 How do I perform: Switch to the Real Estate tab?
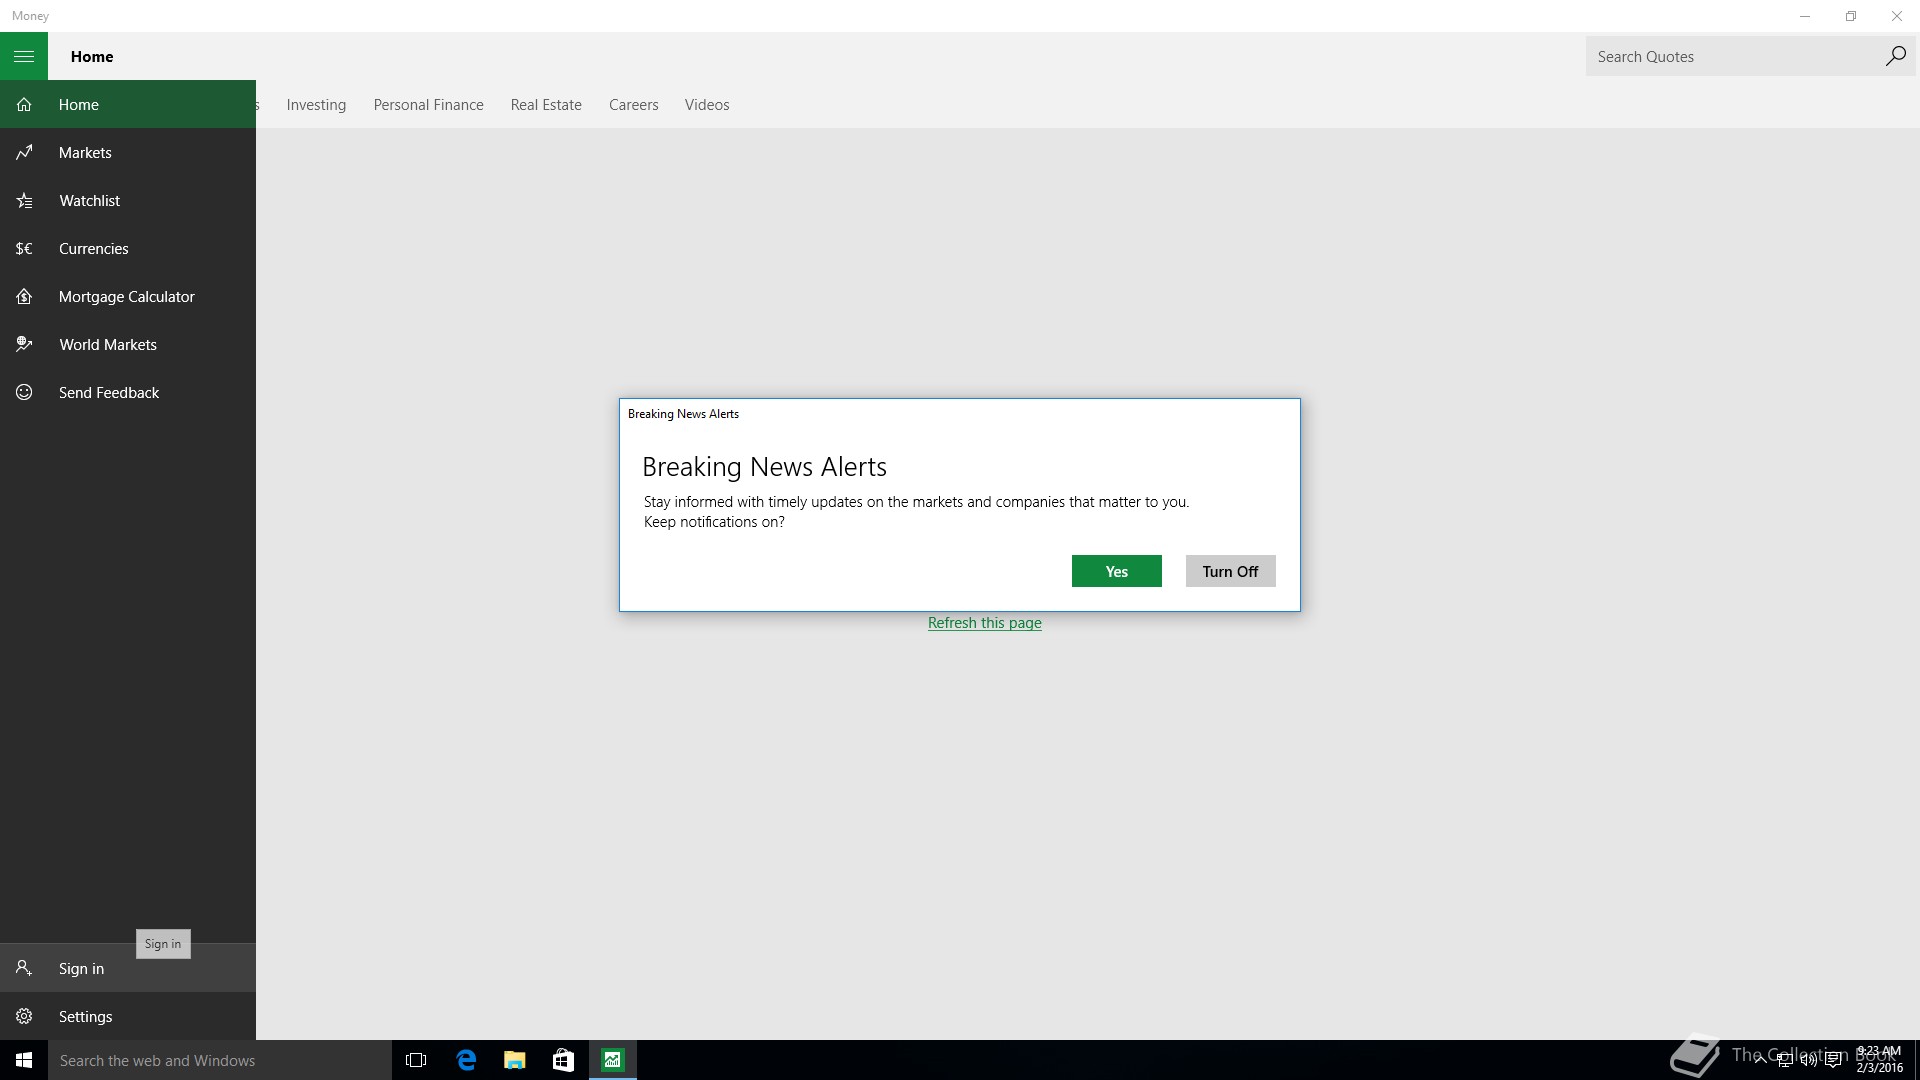click(x=546, y=104)
